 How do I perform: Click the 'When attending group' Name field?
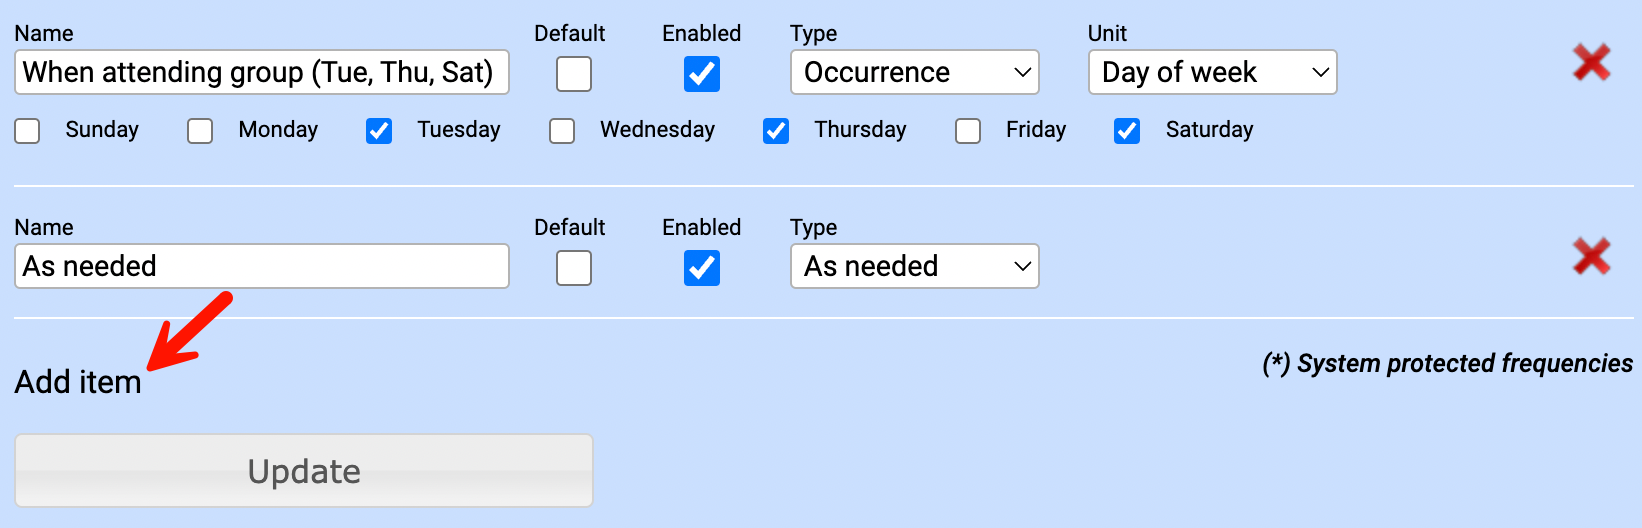[261, 73]
